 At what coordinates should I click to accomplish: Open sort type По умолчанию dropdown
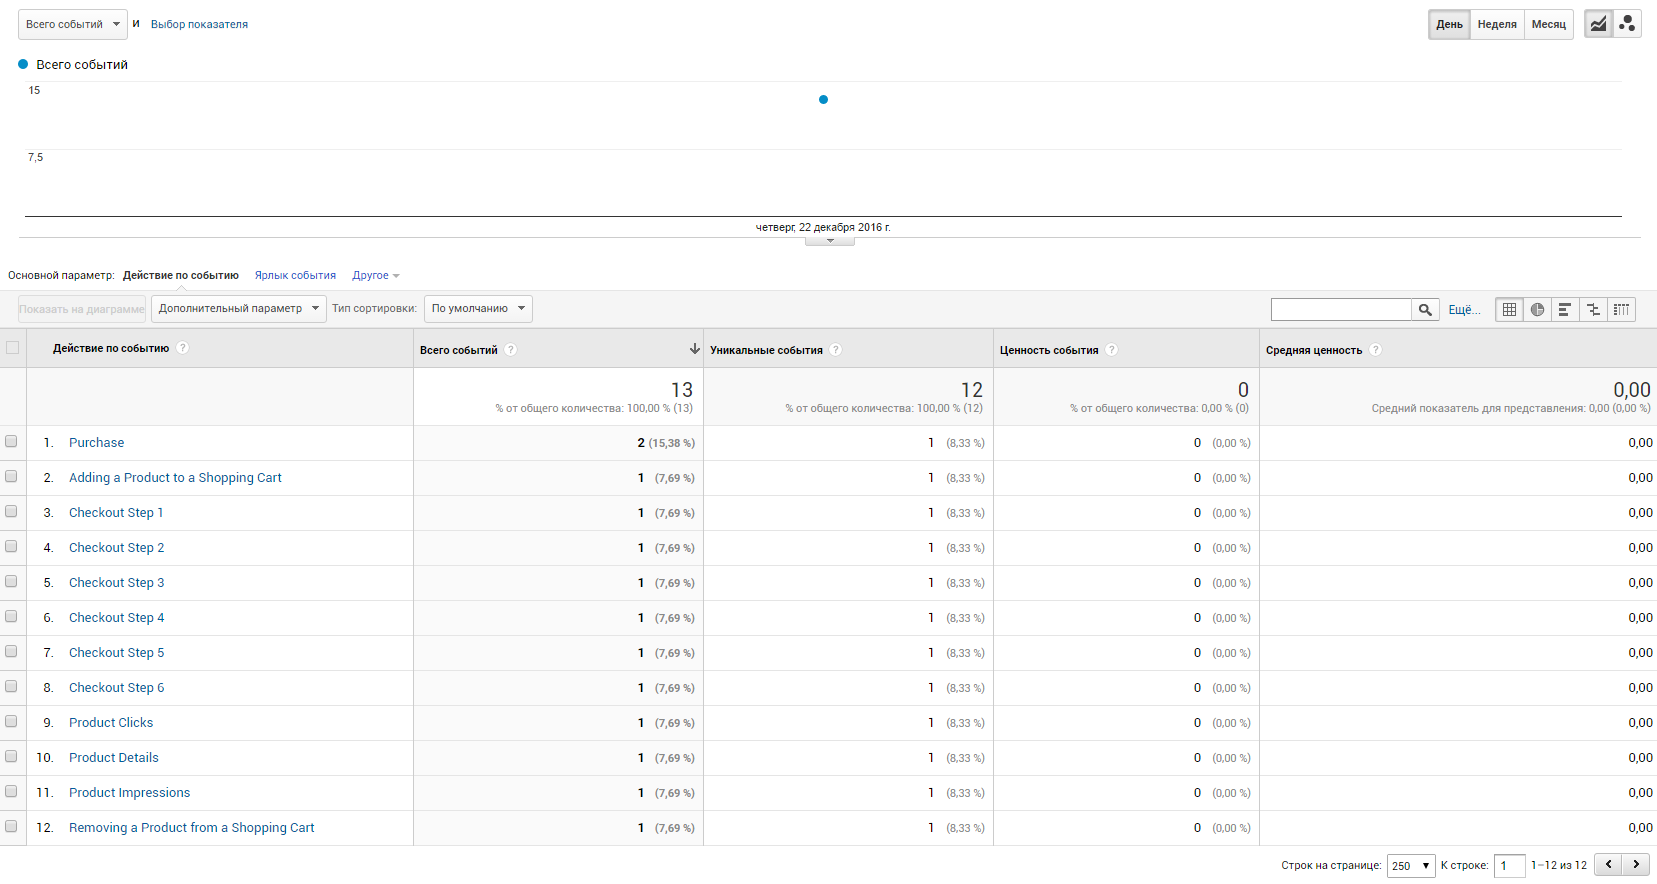tap(478, 308)
